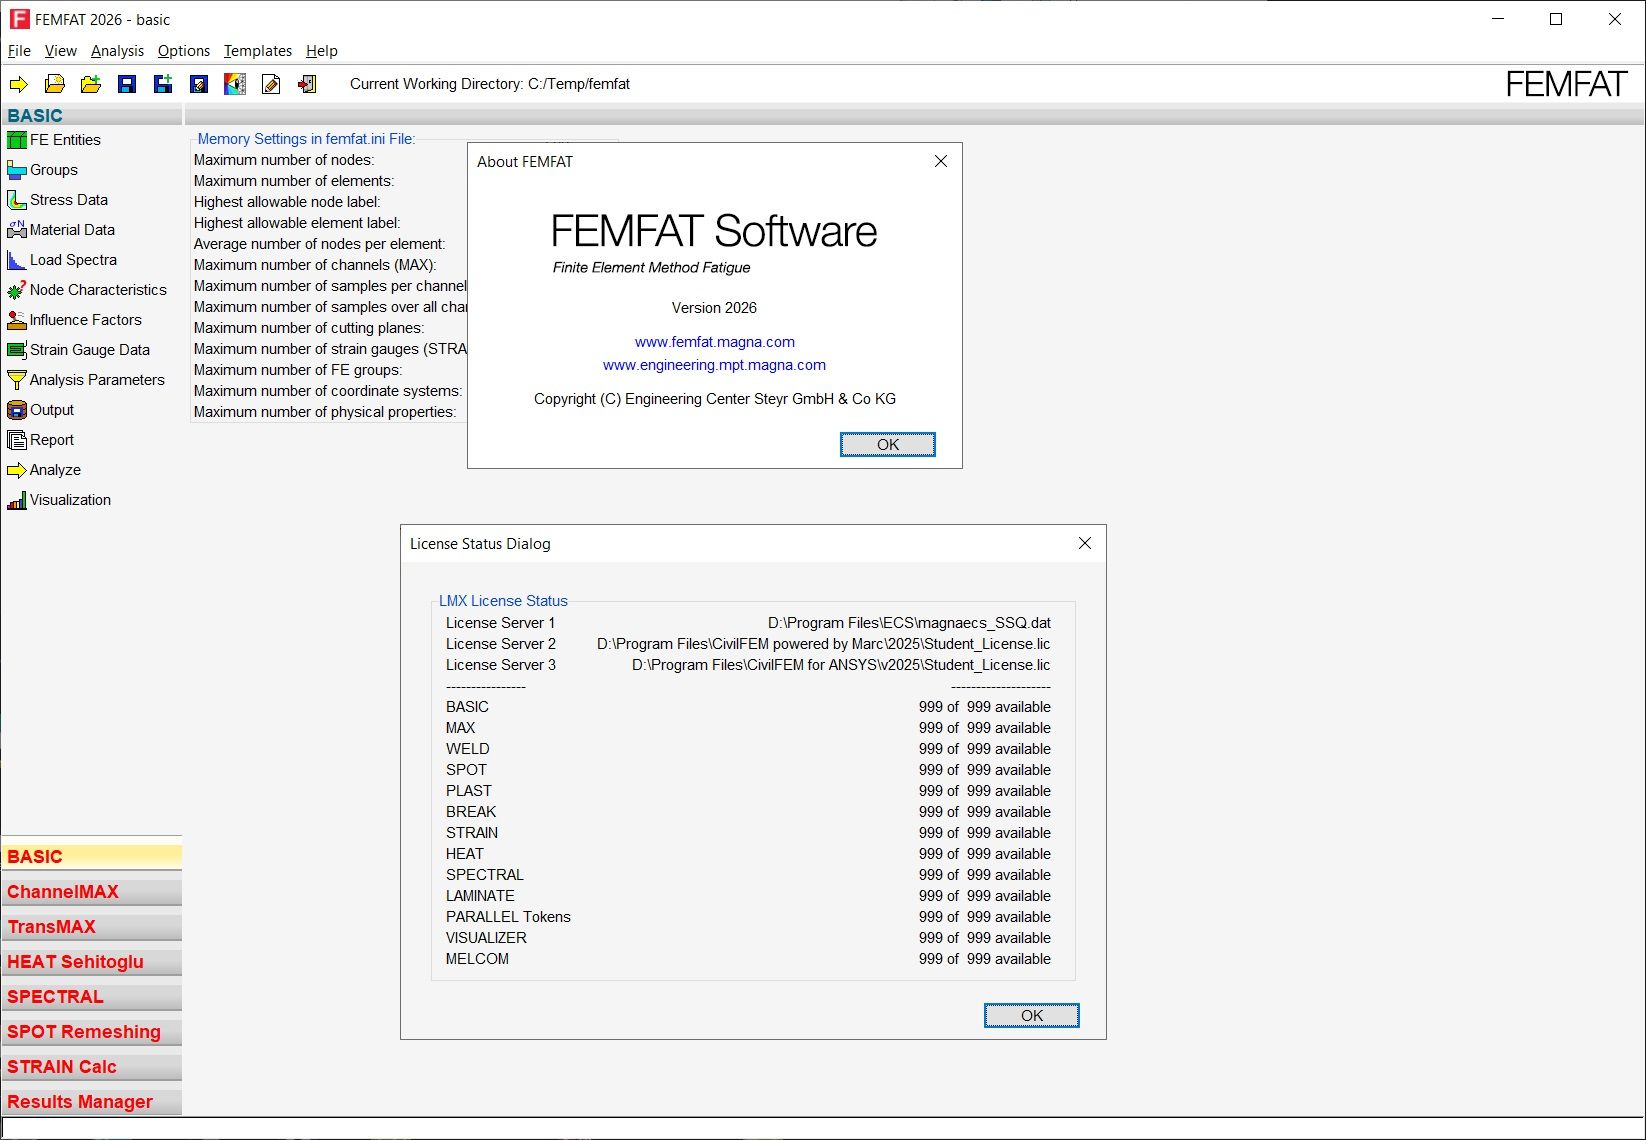This screenshot has height=1140, width=1646.
Task: Switch to the STRAIN Calc module
Action: pos(92,1067)
